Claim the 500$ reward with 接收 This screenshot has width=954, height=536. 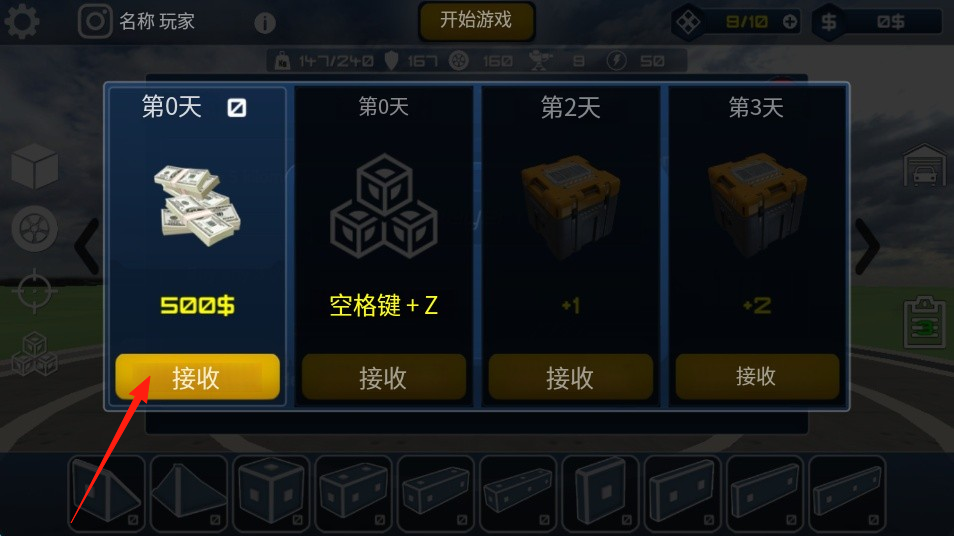pos(197,377)
